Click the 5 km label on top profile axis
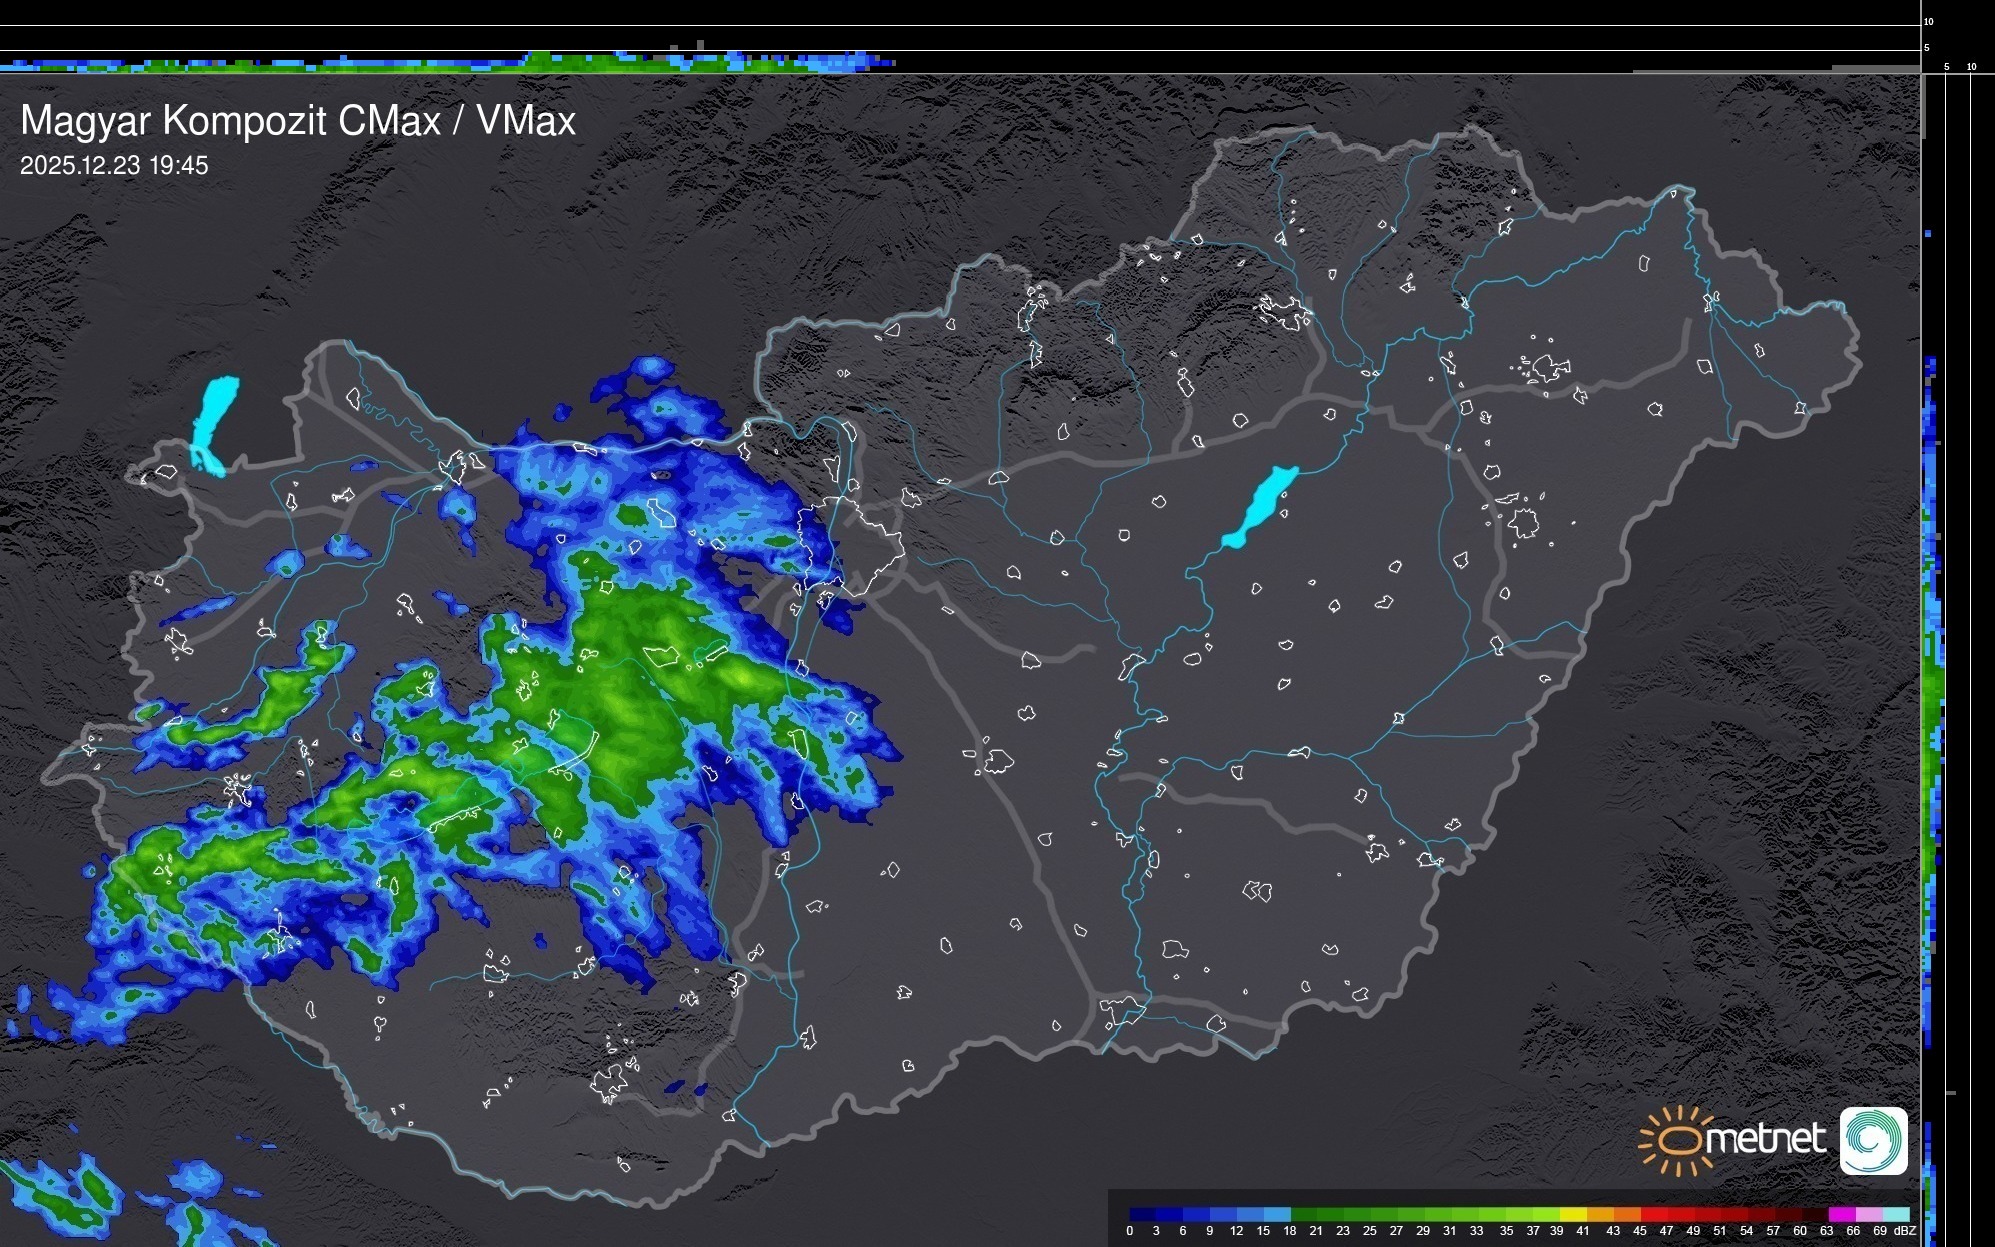 [x=1927, y=48]
